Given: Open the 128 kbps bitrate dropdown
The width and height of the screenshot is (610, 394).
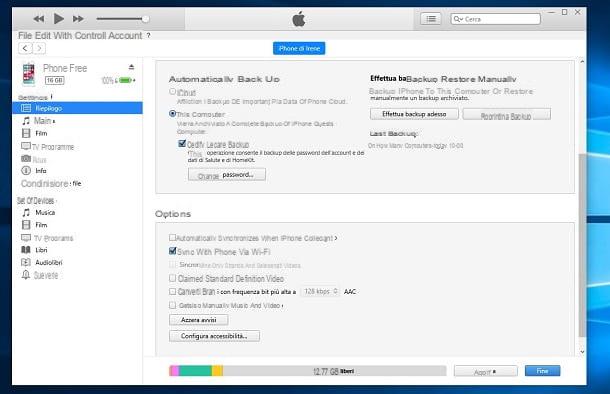Looking at the screenshot, I should click(x=320, y=291).
